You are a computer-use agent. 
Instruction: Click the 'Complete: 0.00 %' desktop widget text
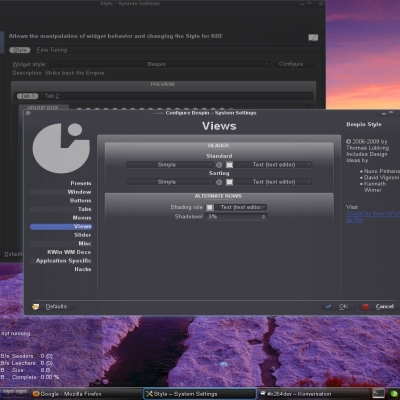(35, 377)
